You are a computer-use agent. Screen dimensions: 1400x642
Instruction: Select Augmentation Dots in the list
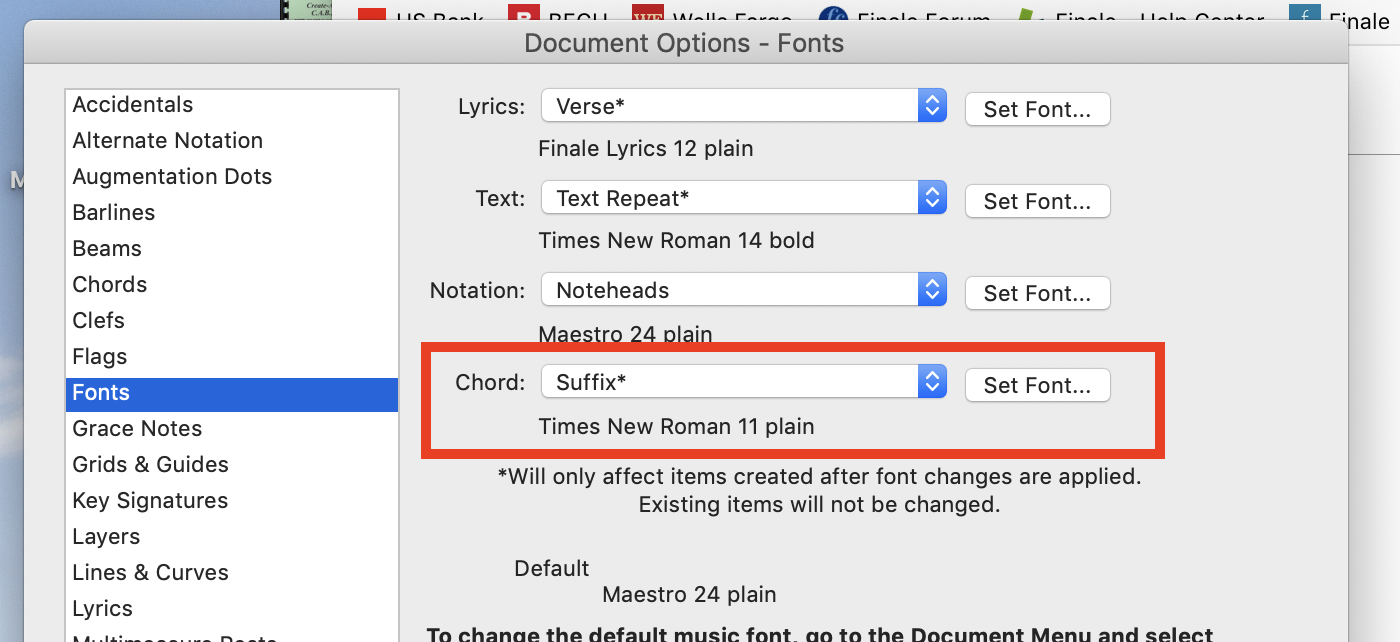point(172,177)
